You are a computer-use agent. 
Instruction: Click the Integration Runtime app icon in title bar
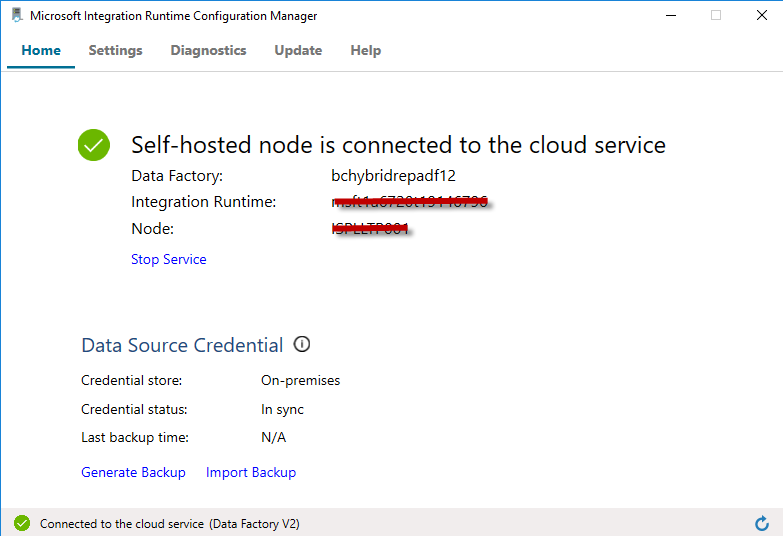click(16, 16)
